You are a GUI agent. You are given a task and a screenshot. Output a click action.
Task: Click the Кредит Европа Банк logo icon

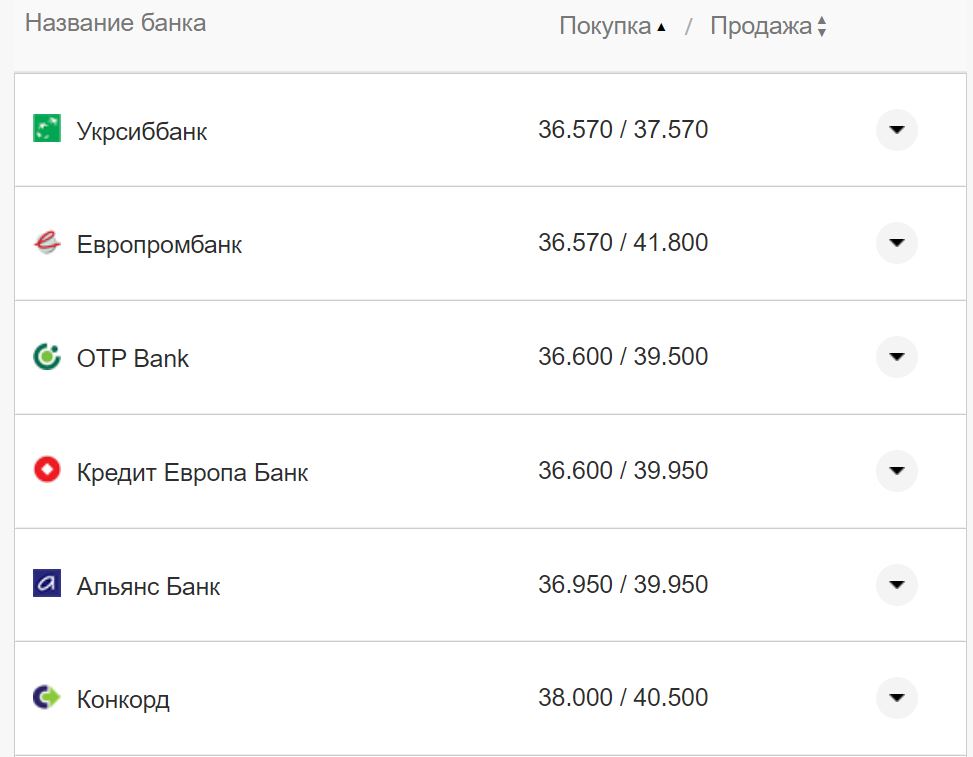(47, 471)
